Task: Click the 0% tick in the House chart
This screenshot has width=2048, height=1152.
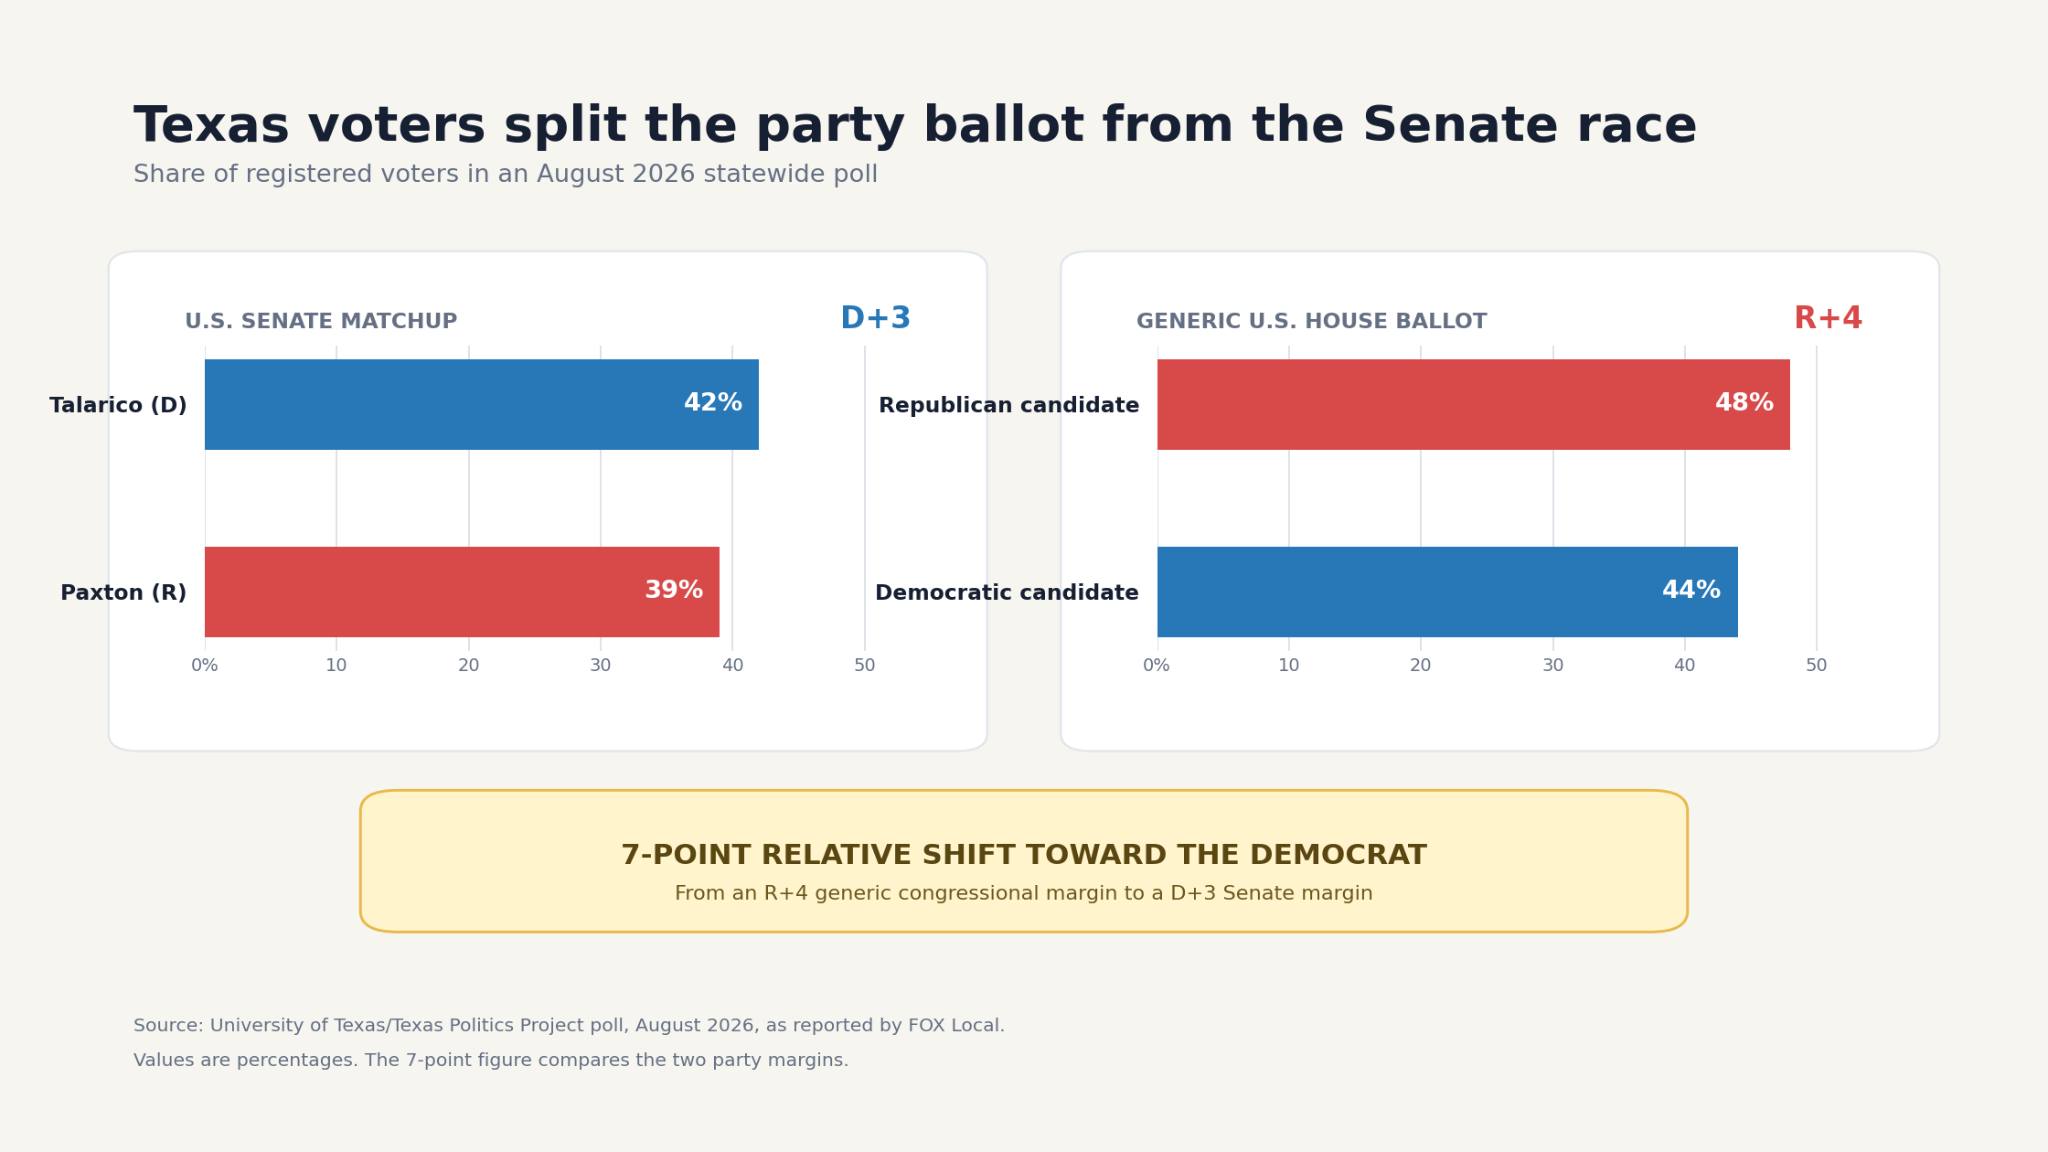Action: point(1156,666)
